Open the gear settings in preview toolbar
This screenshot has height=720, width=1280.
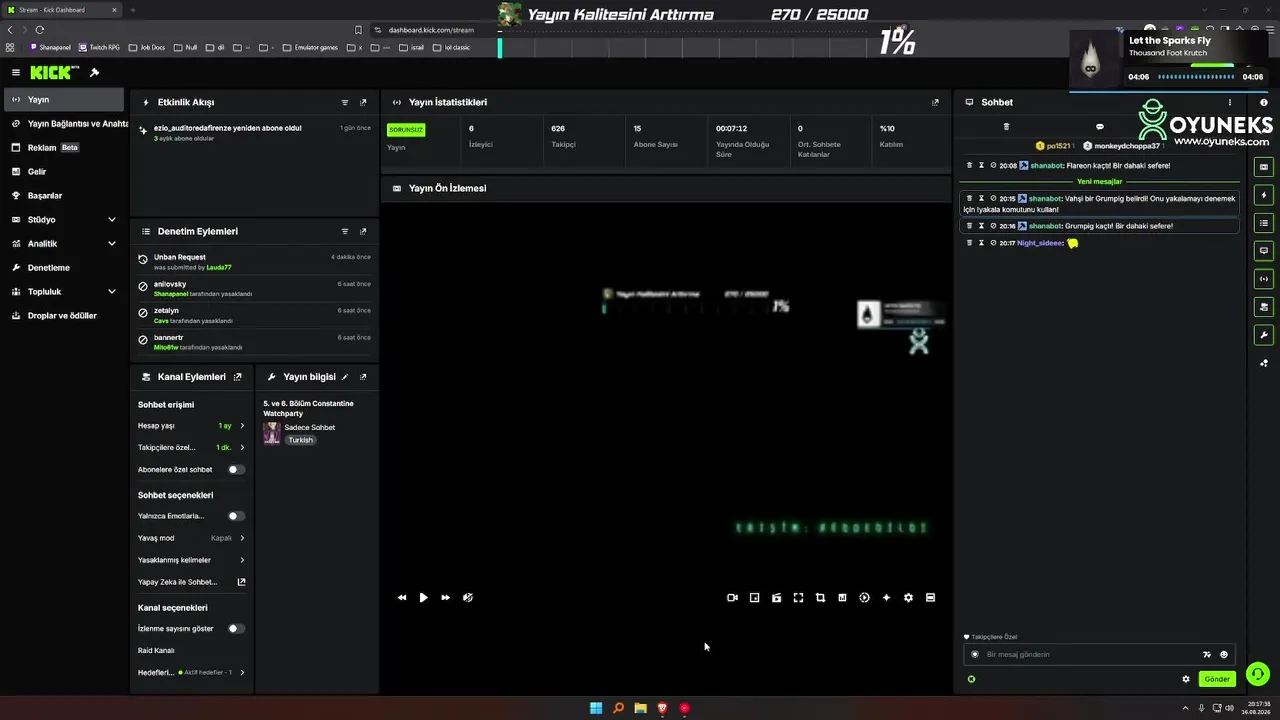(908, 598)
